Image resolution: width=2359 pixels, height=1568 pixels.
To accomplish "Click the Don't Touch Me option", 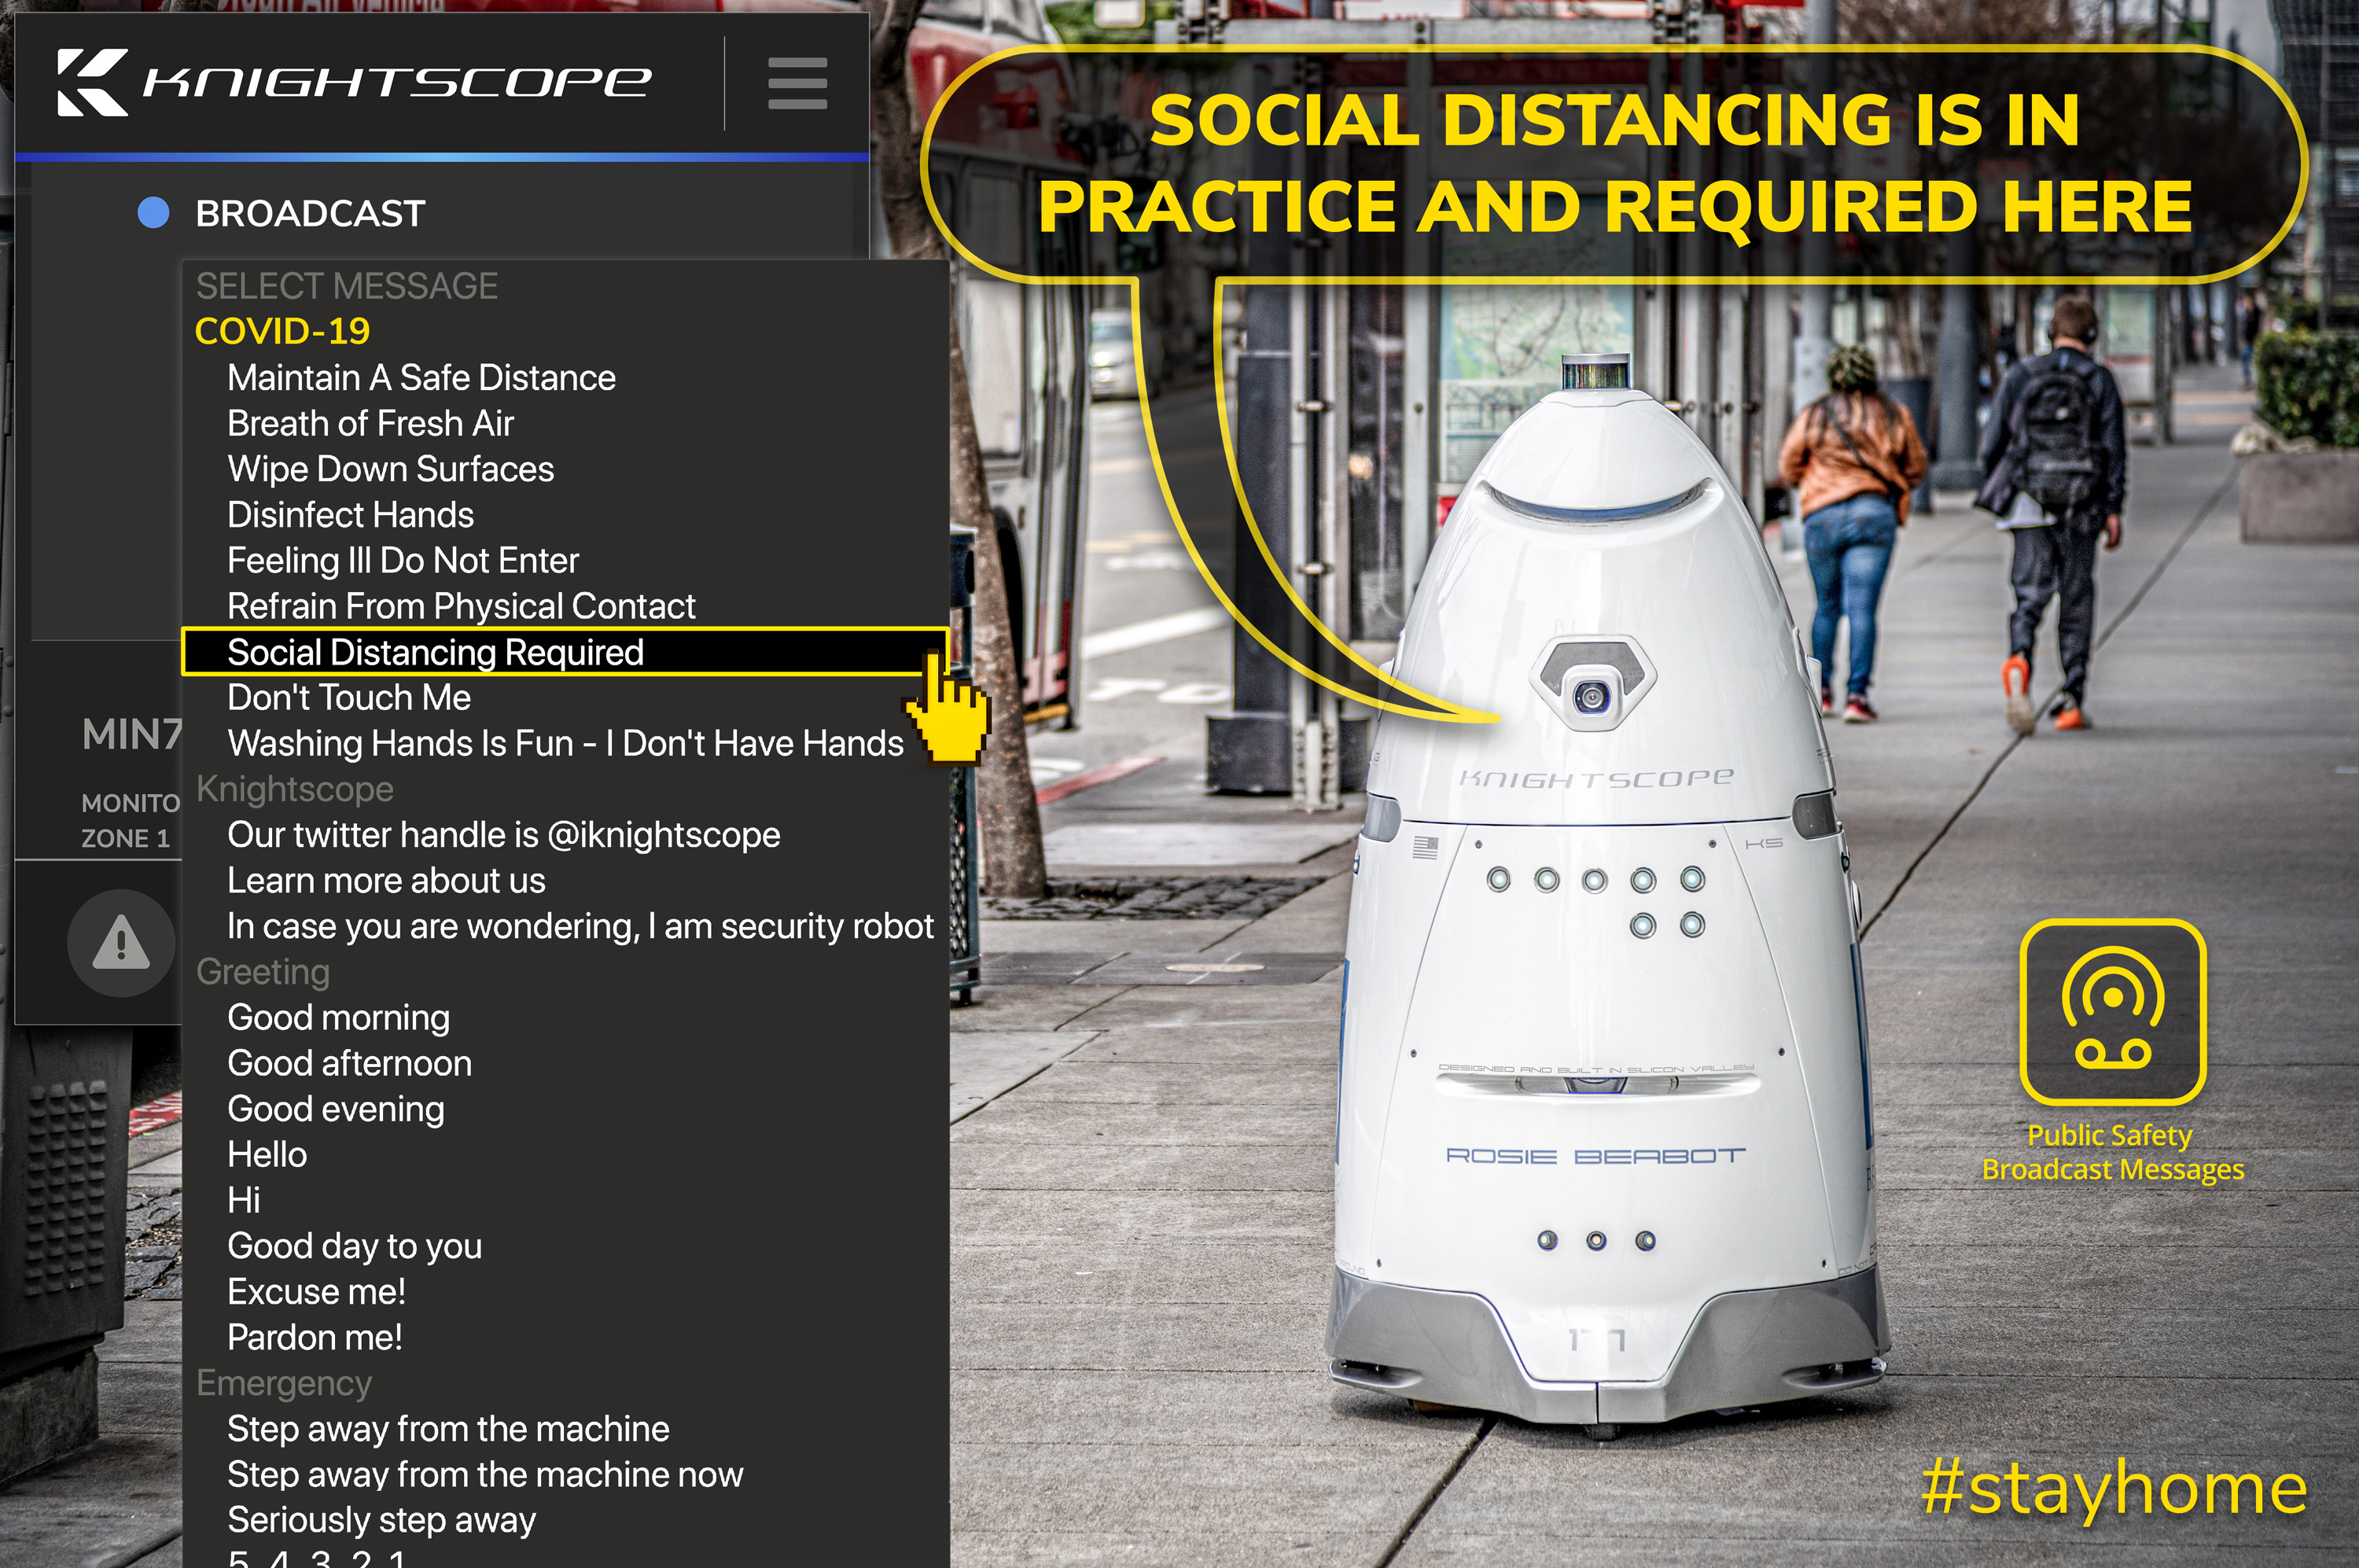I will 349,698.
